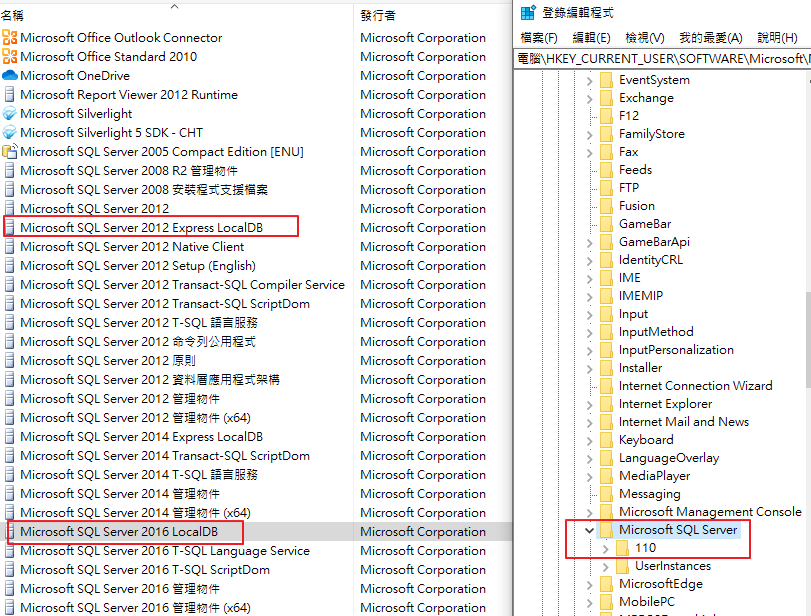This screenshot has width=811, height=616.
Task: Click the Installer folder icon
Action: (x=606, y=368)
